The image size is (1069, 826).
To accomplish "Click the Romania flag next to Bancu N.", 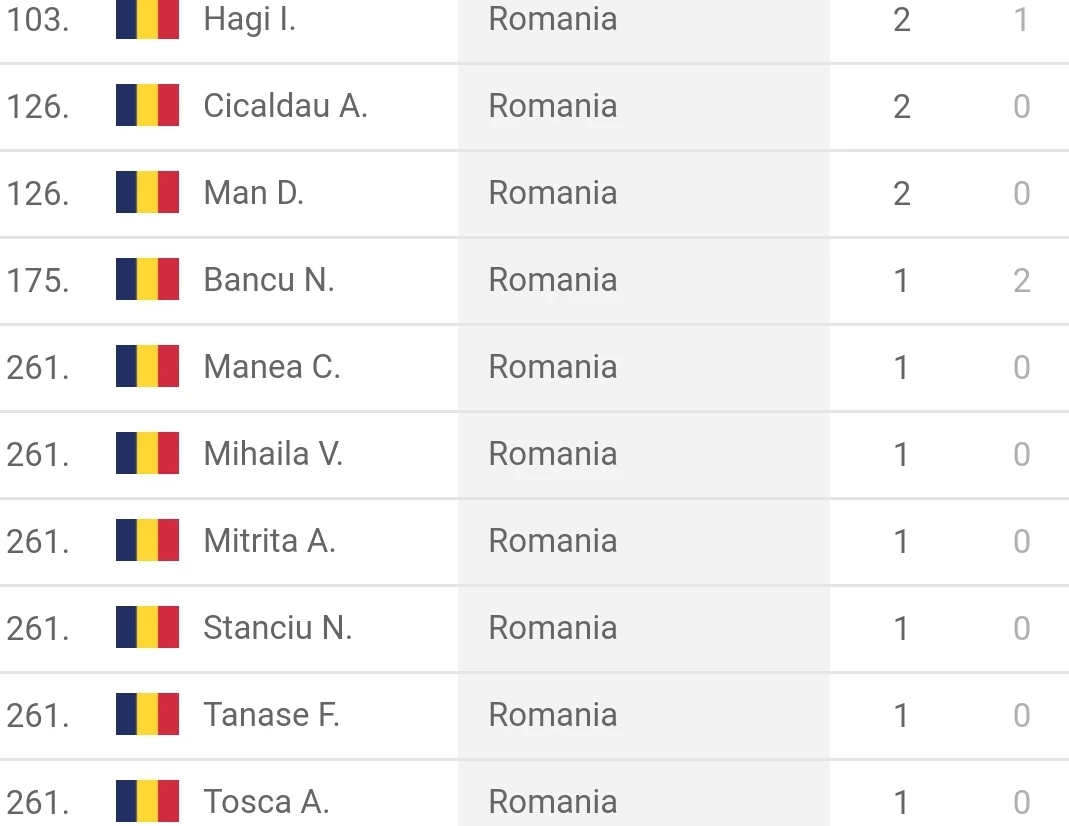I will click(x=147, y=279).
